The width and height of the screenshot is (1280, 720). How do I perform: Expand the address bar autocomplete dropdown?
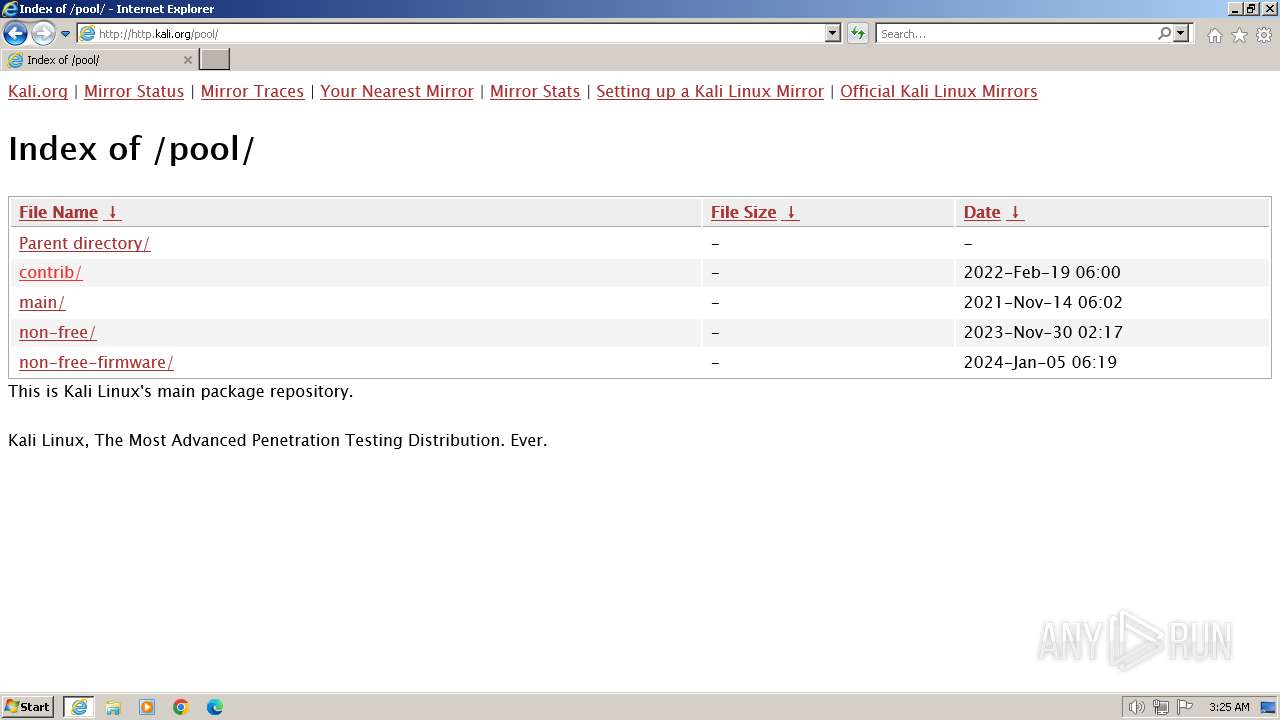point(833,33)
